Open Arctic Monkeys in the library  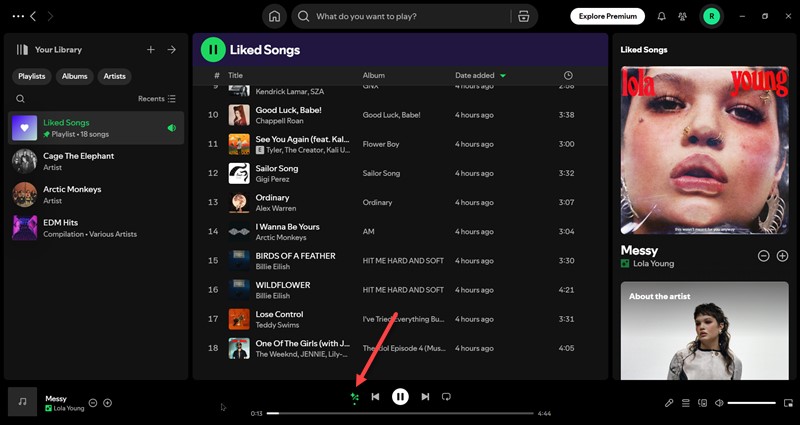pos(96,194)
